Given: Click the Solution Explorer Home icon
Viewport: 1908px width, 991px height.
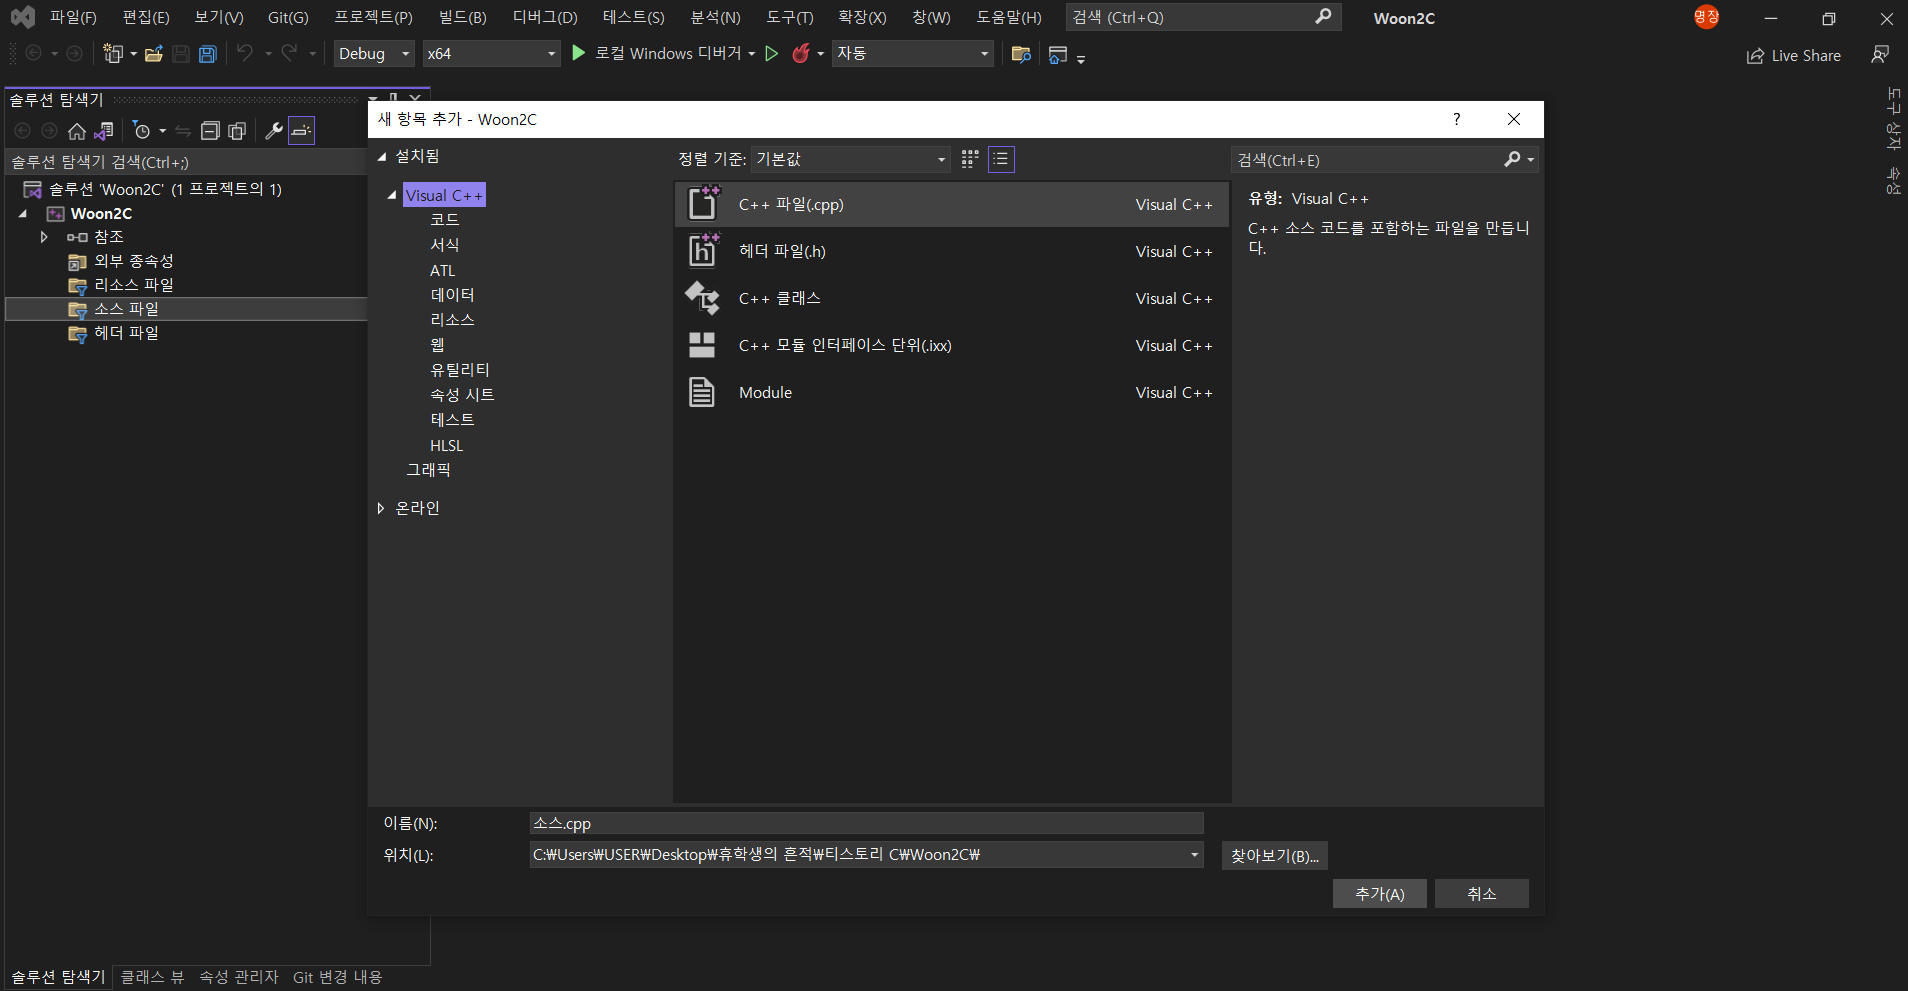Looking at the screenshot, I should click(x=77, y=131).
